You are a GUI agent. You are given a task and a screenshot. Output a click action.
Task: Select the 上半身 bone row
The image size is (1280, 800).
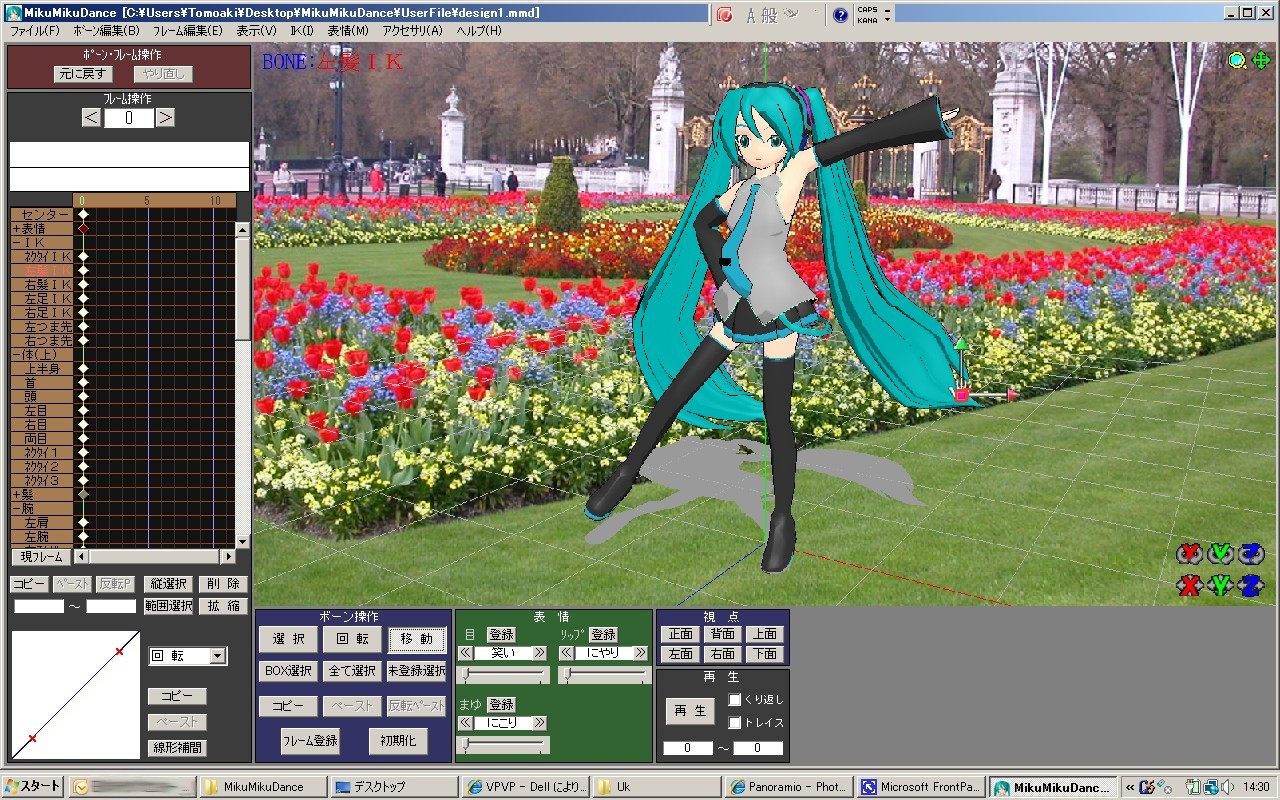pos(41,369)
